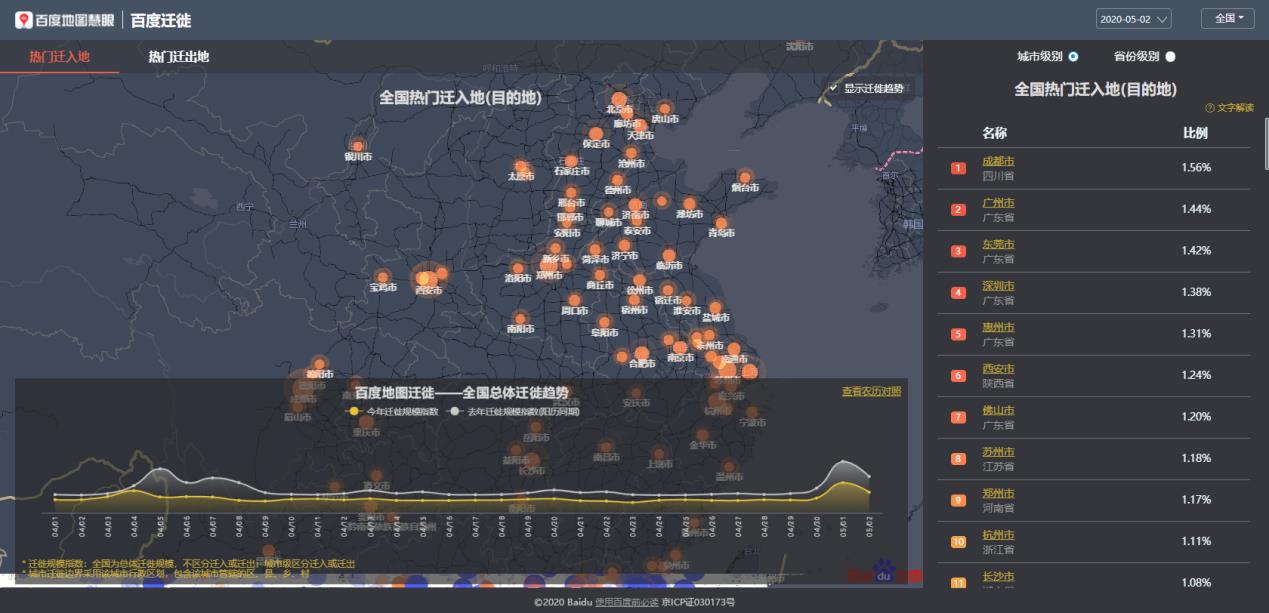This screenshot has width=1269, height=613.
Task: Open the 全国 region dropdown
Action: 1228,19
